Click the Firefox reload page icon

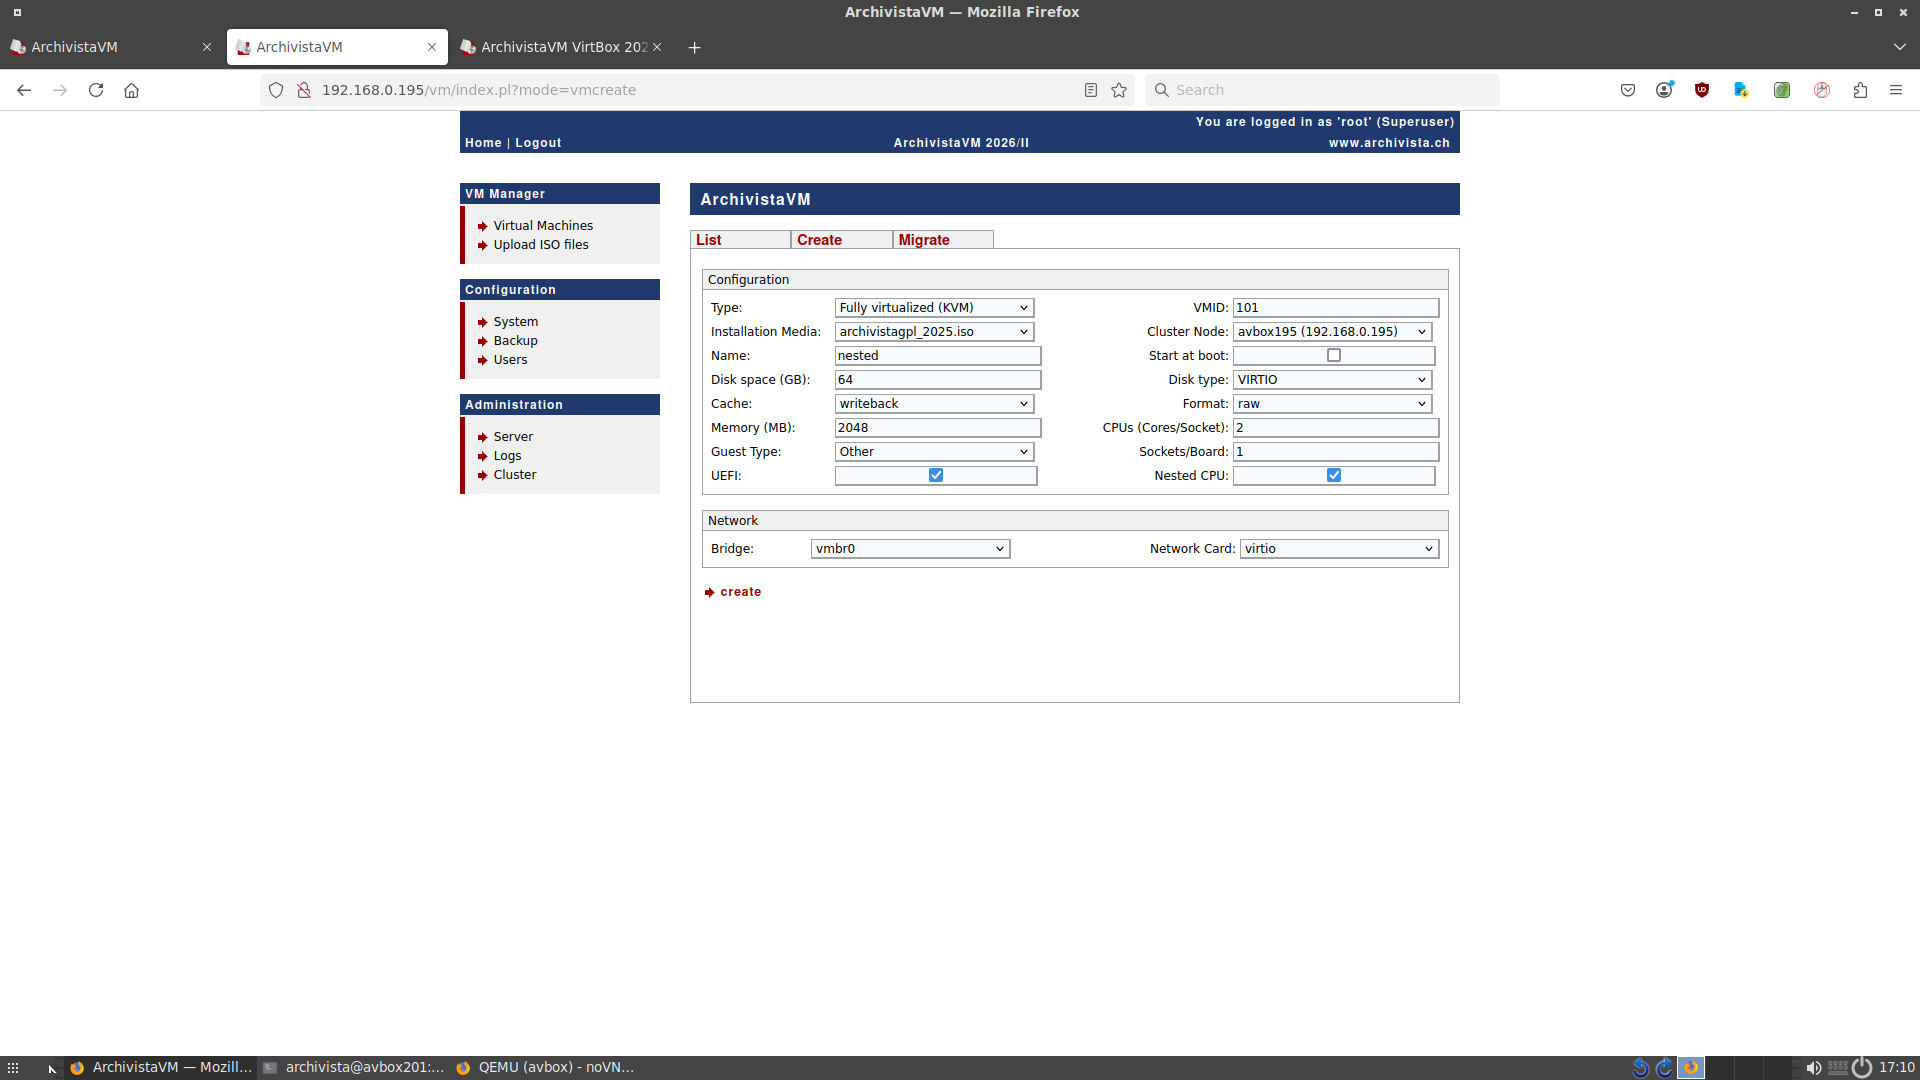(96, 90)
